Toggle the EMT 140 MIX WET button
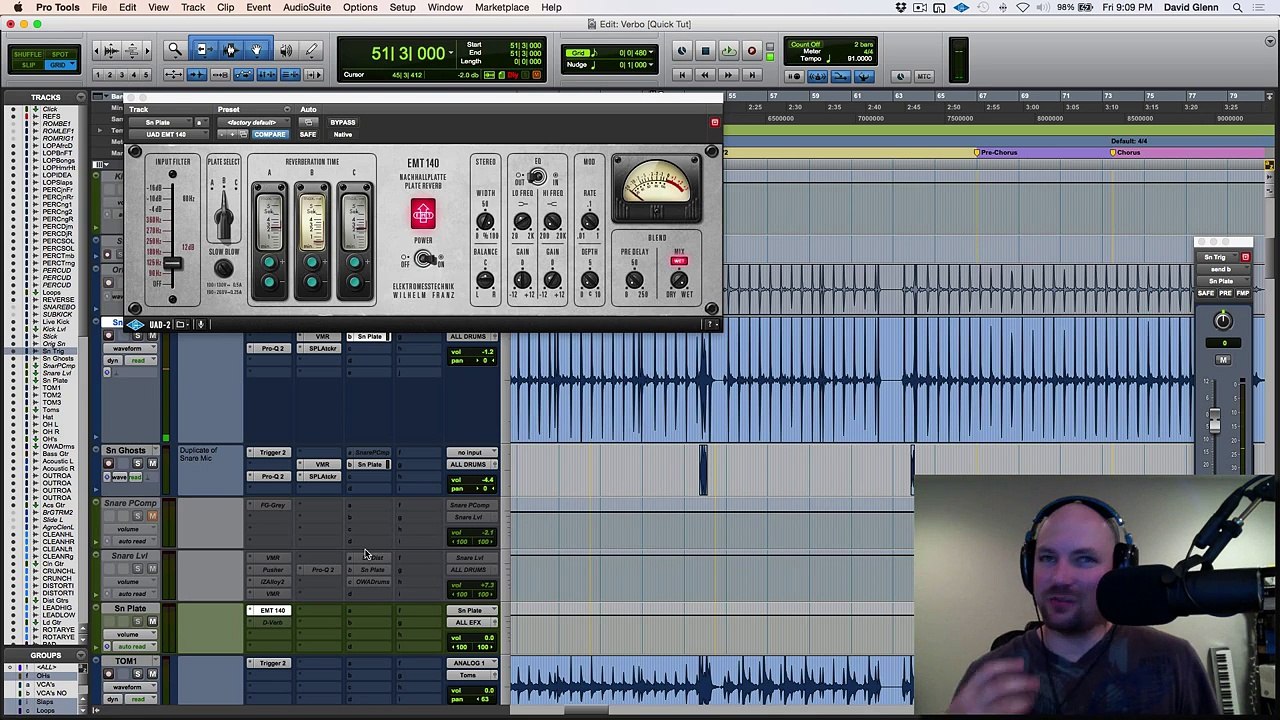1280x720 pixels. click(x=679, y=261)
